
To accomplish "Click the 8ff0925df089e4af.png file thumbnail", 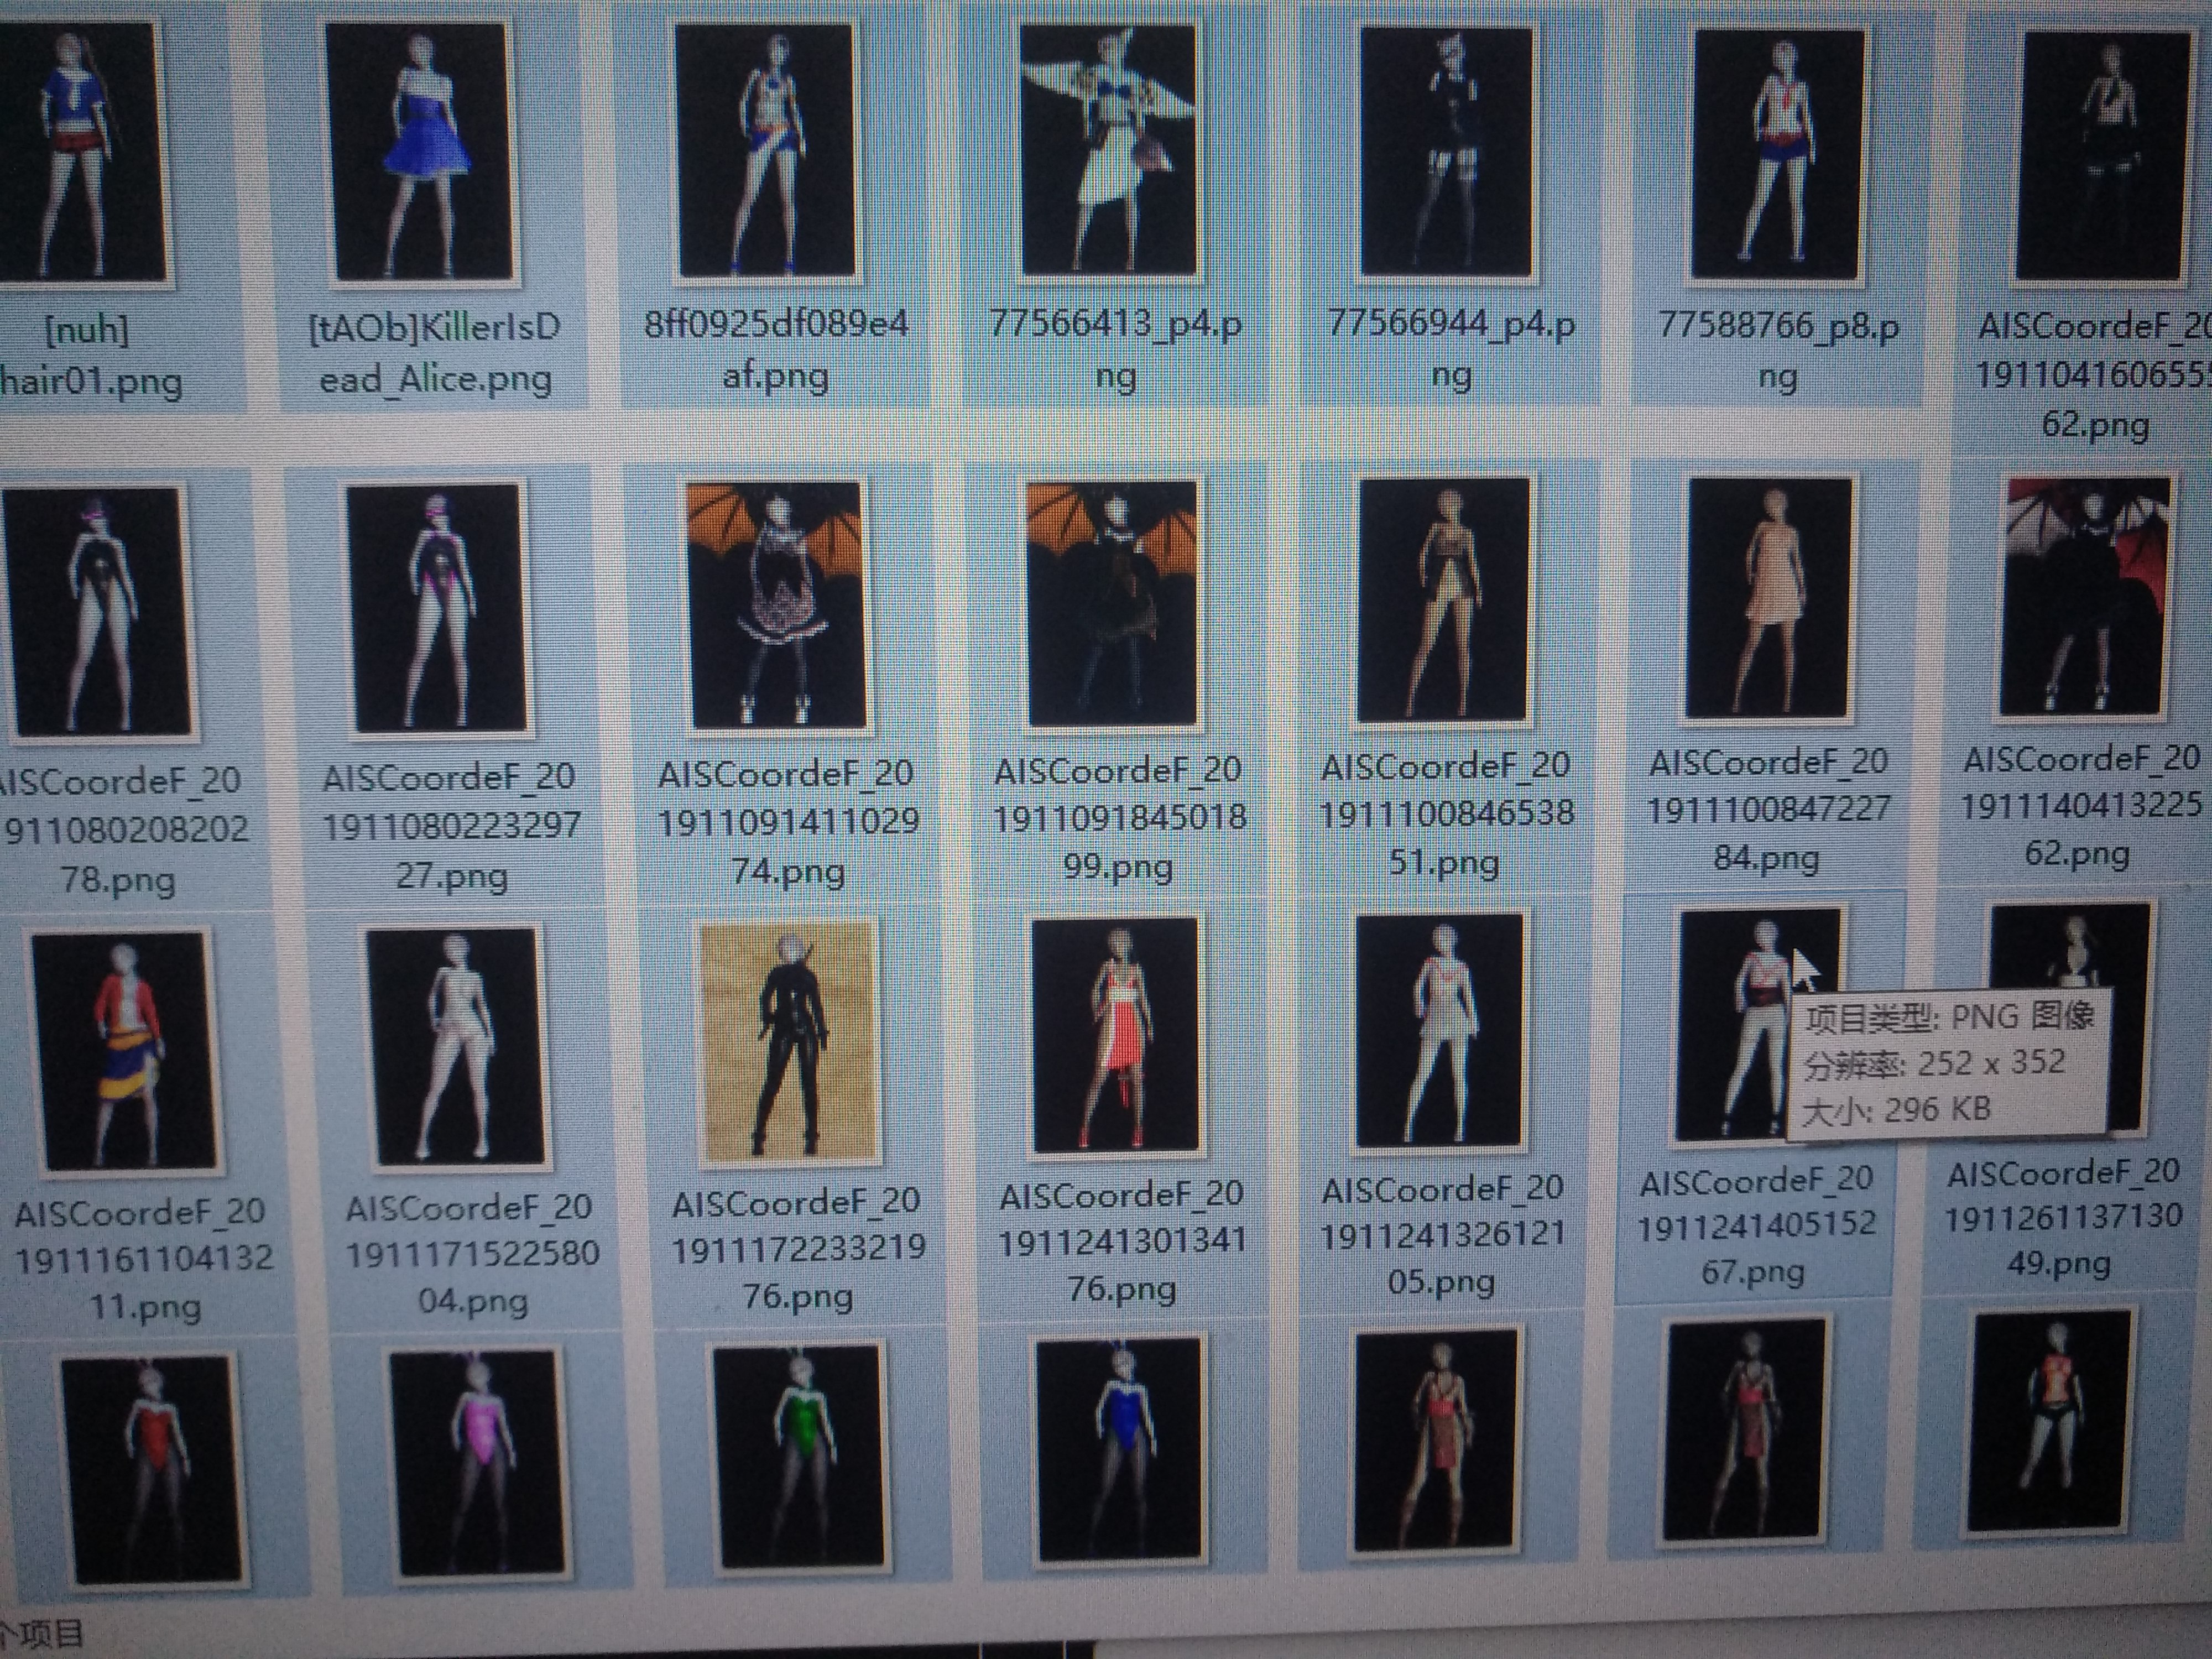I will click(766, 150).
